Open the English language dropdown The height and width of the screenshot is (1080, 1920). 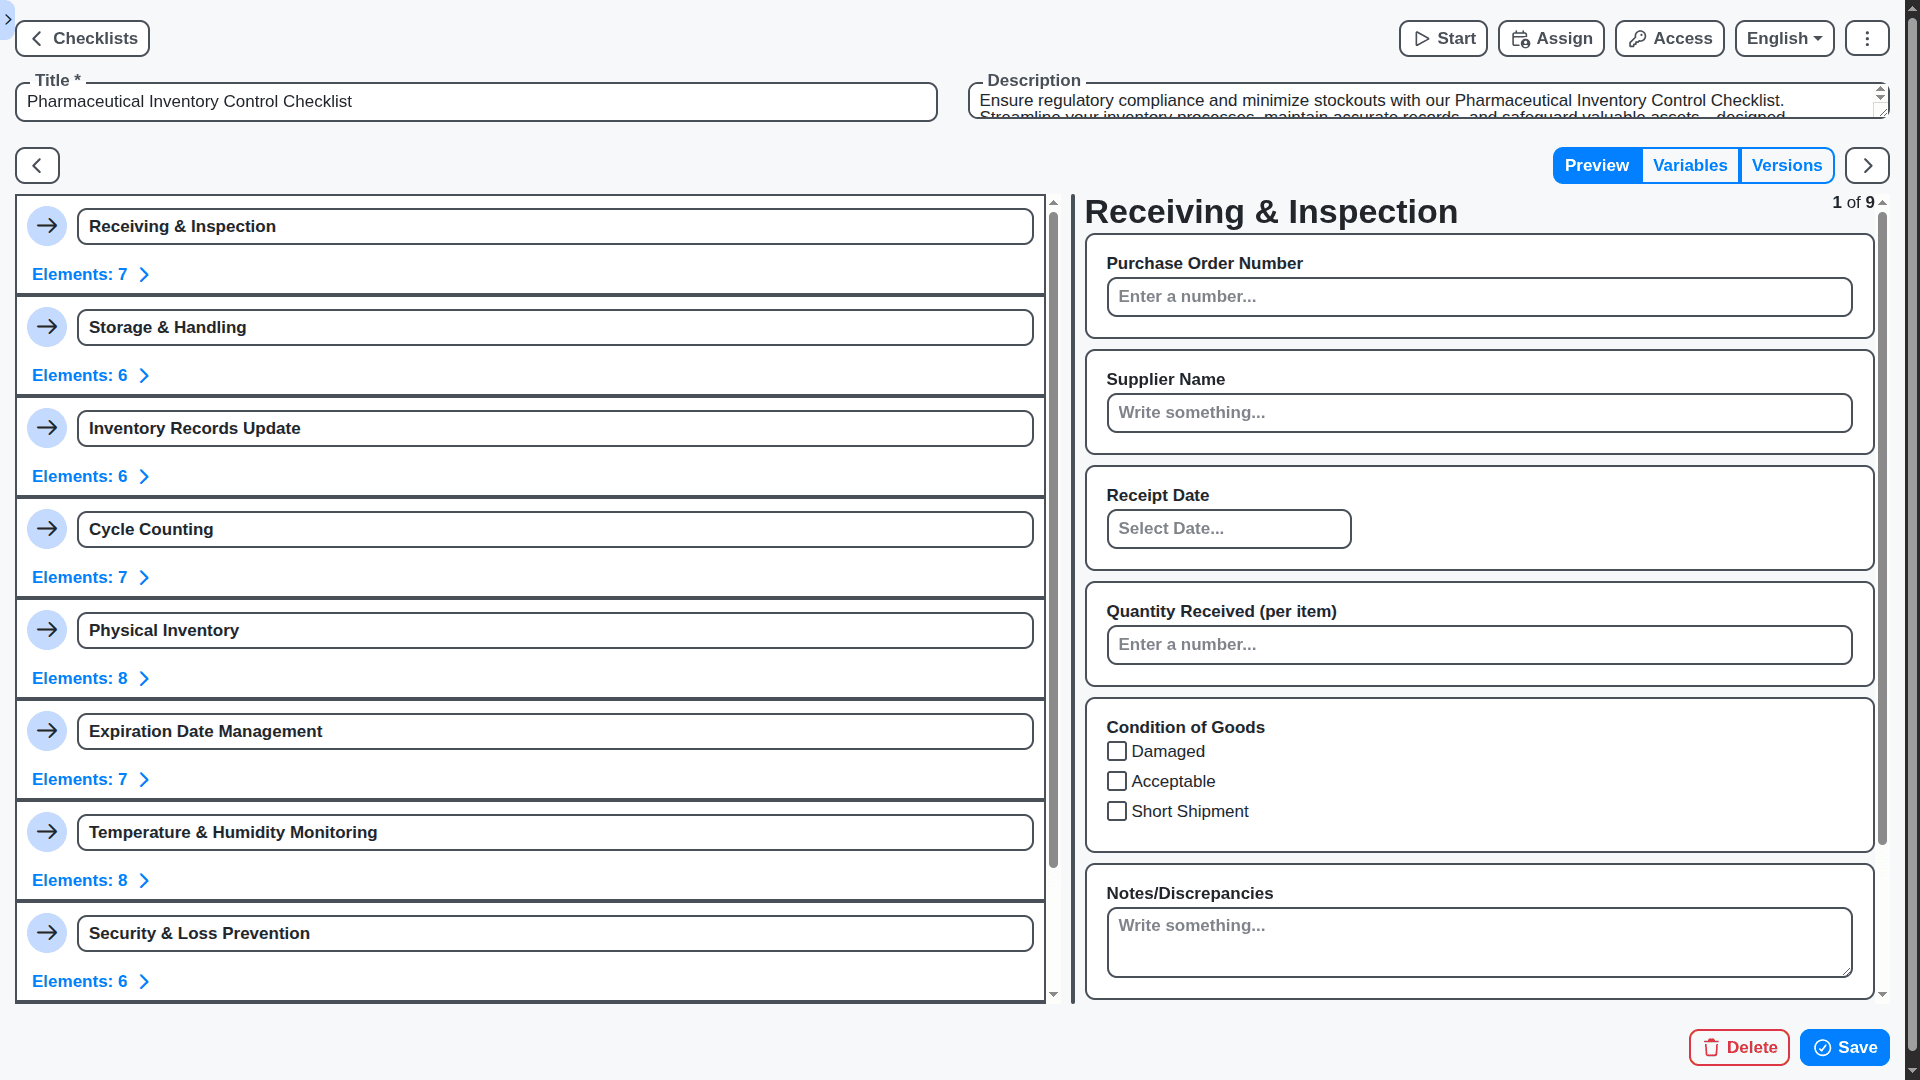(x=1784, y=38)
